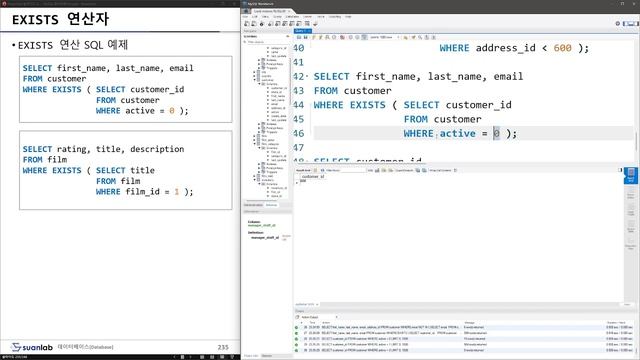Collapse the customer table tree node
This screenshot has width=640, height=360.
pos(255,80)
